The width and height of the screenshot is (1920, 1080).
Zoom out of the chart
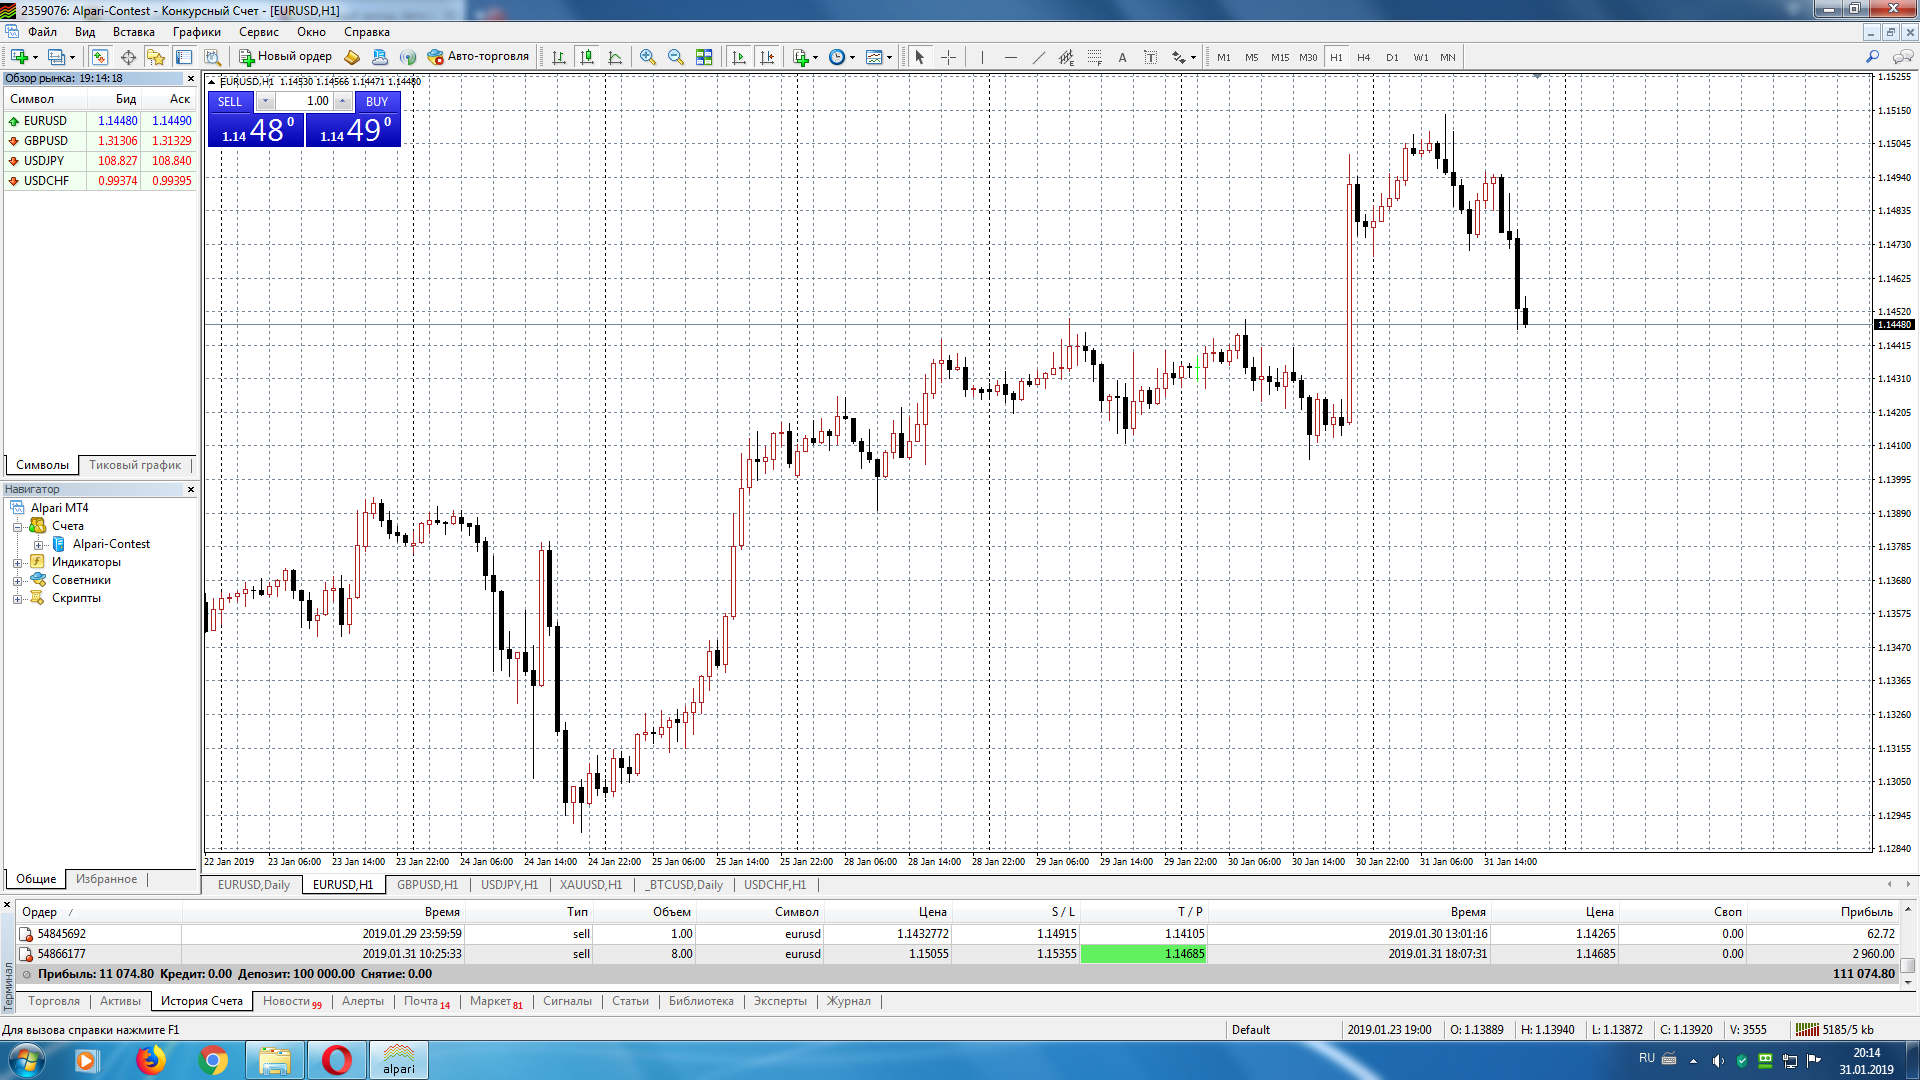(676, 57)
